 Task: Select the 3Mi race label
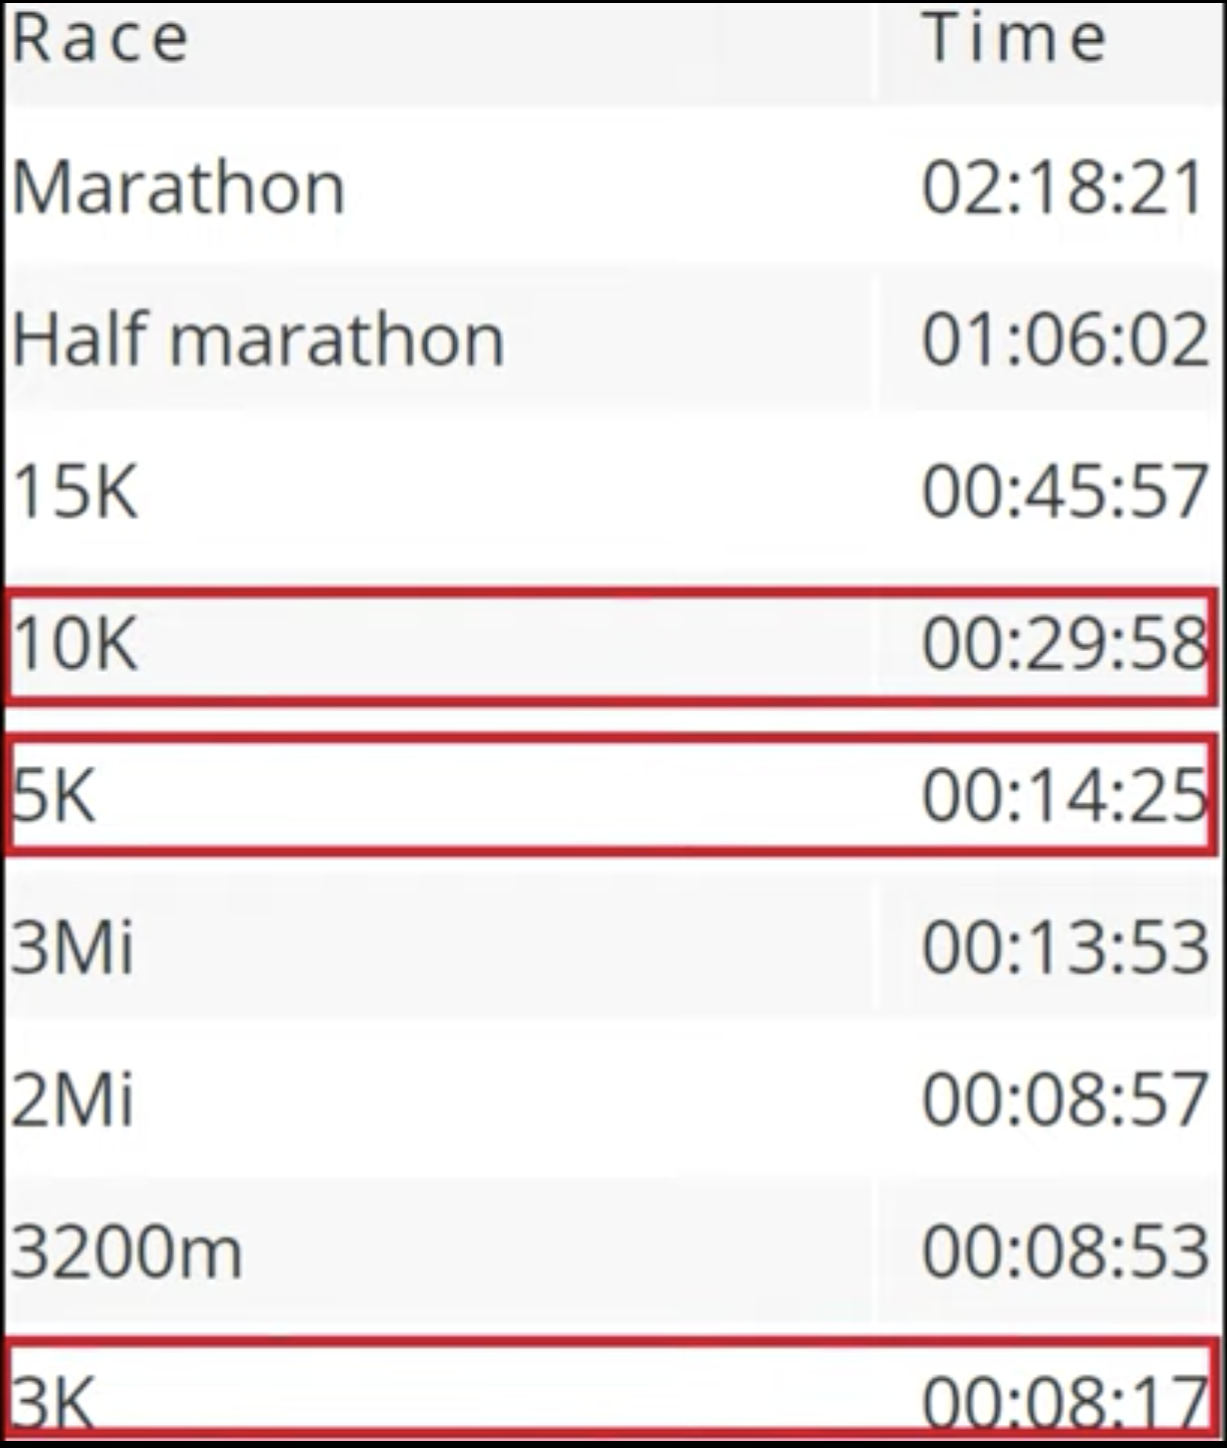click(x=72, y=948)
